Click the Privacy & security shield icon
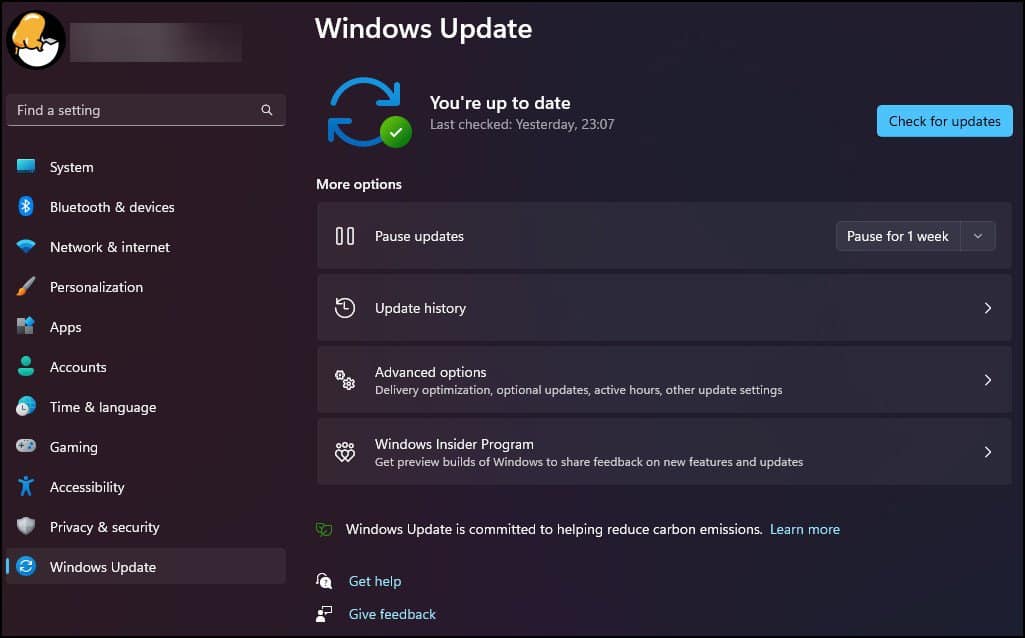Screen dimensions: 1025x638 click(26, 526)
